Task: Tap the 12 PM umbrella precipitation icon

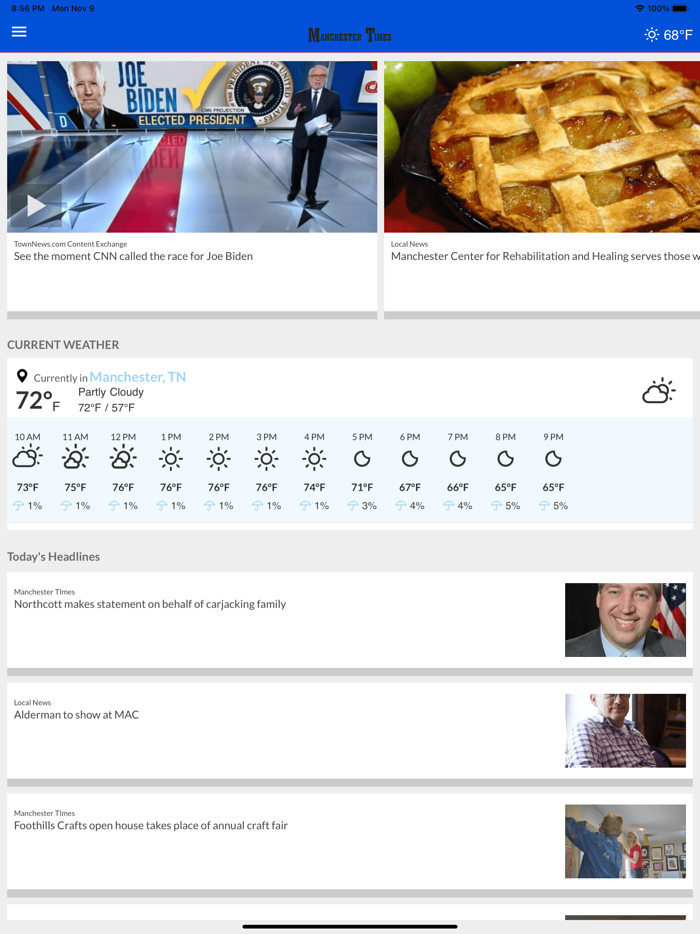Action: [x=114, y=506]
